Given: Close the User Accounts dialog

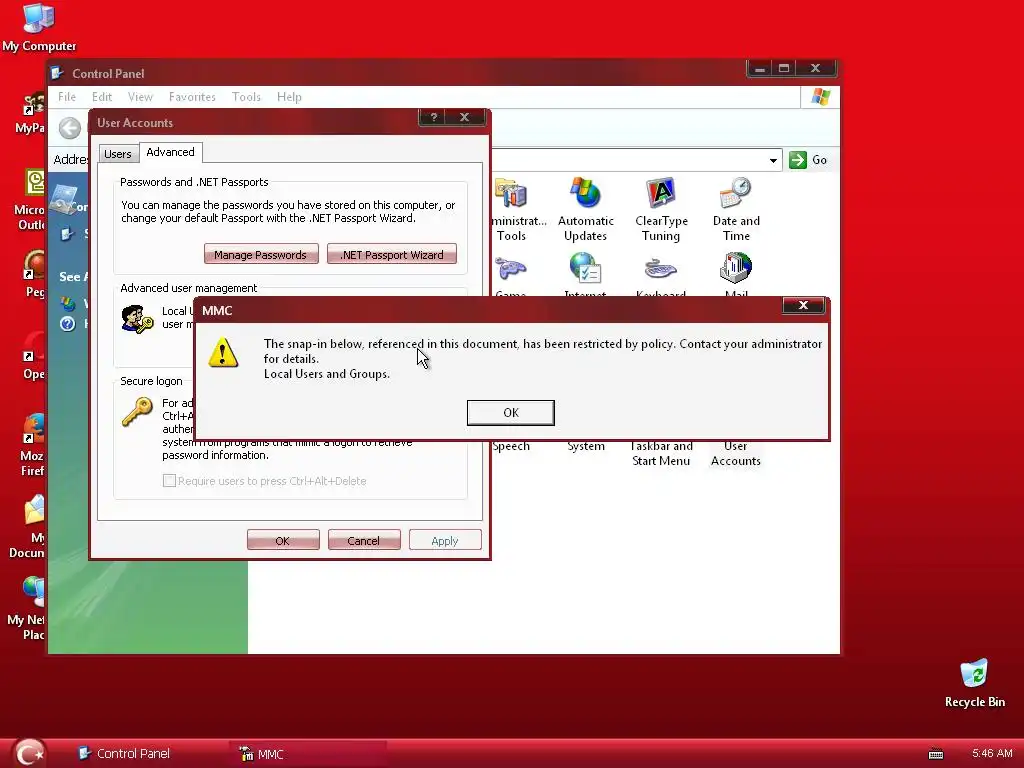Looking at the screenshot, I should pos(464,118).
